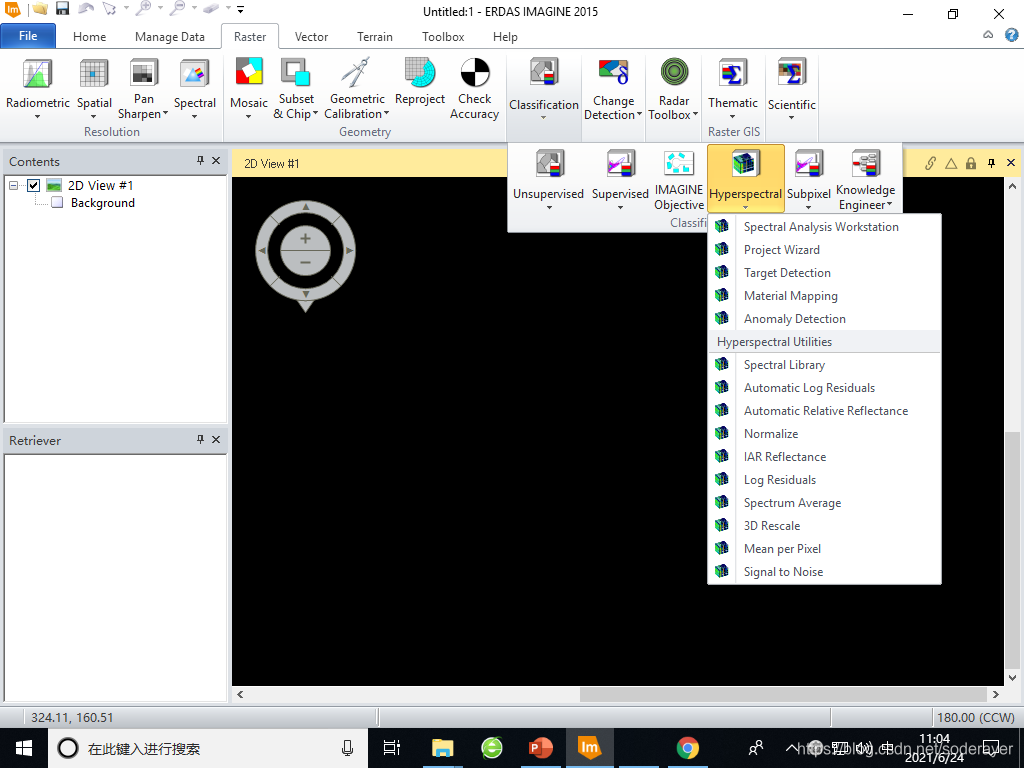Viewport: 1024px width, 768px height.
Task: Click the Scientific tool icon
Action: 792,73
